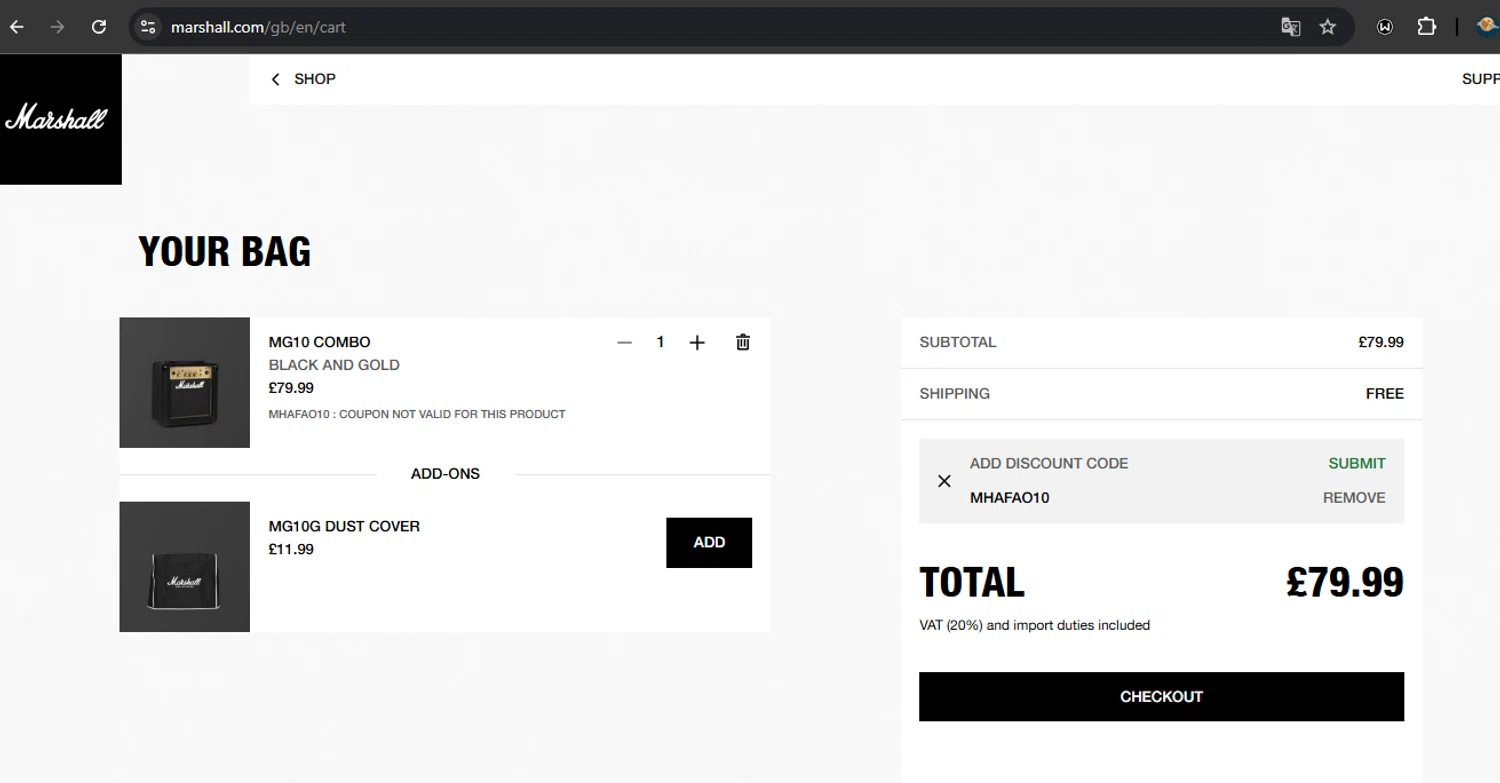Viewport: 1500px width, 783px height.
Task: Click the £11.99 dust cover price
Action: (291, 549)
